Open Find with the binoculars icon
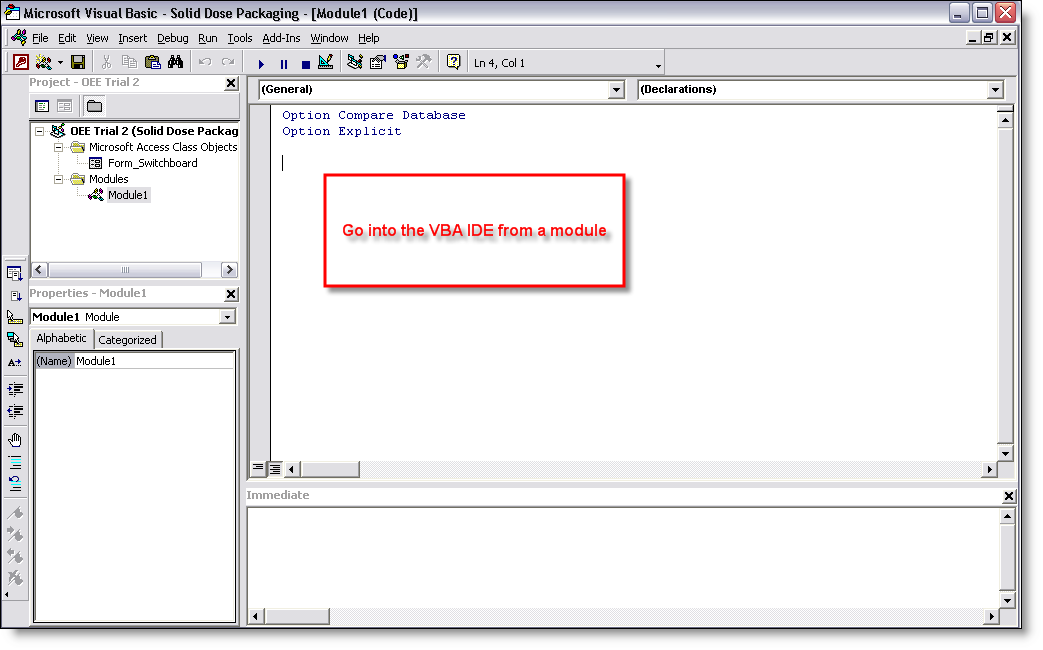Viewport: 1043px width, 650px height. (x=175, y=63)
